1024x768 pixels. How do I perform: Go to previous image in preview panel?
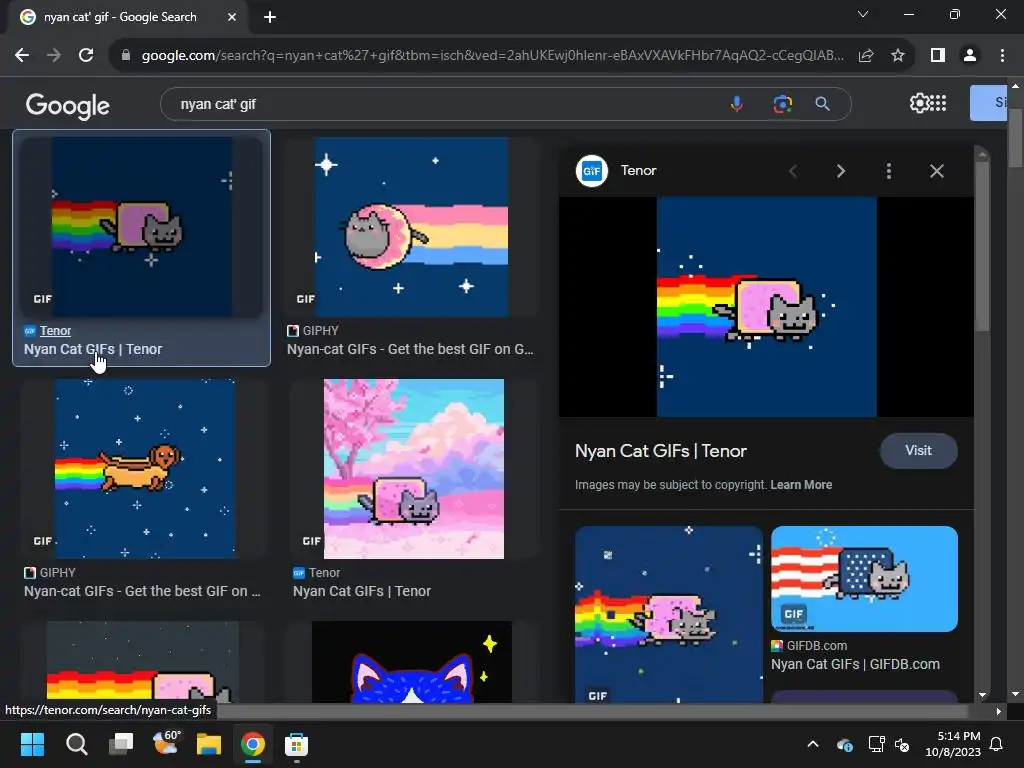[x=793, y=171]
